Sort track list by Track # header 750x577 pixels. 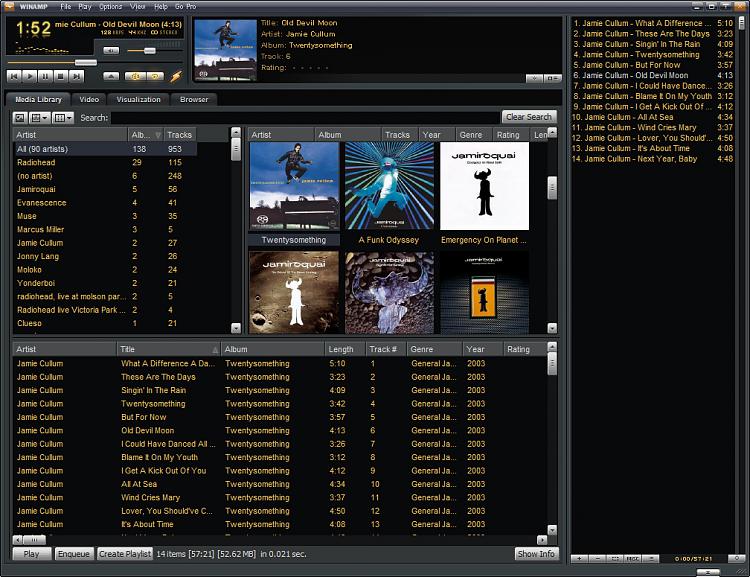click(386, 349)
